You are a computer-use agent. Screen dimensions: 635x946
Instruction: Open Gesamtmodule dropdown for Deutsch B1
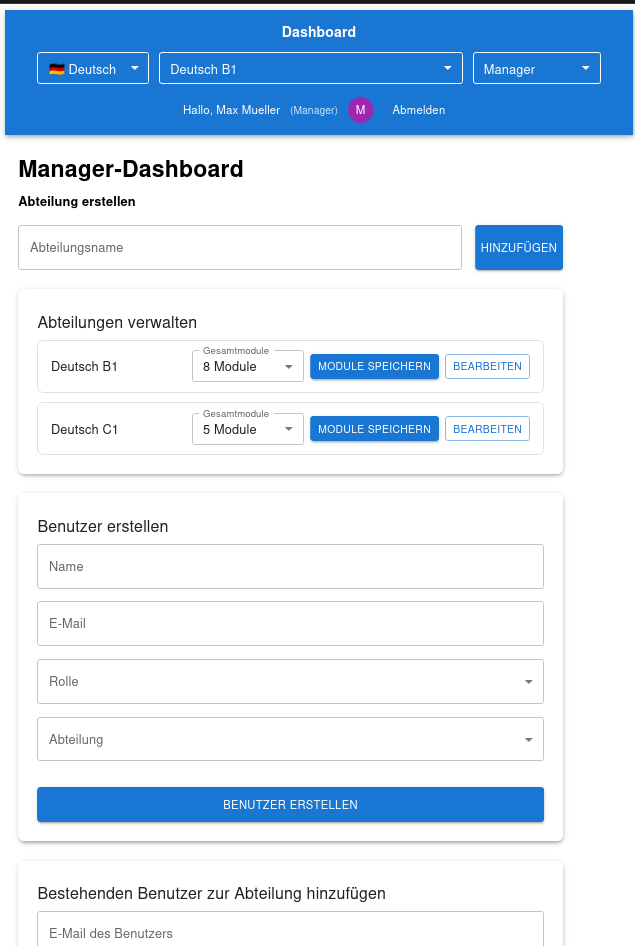click(247, 367)
